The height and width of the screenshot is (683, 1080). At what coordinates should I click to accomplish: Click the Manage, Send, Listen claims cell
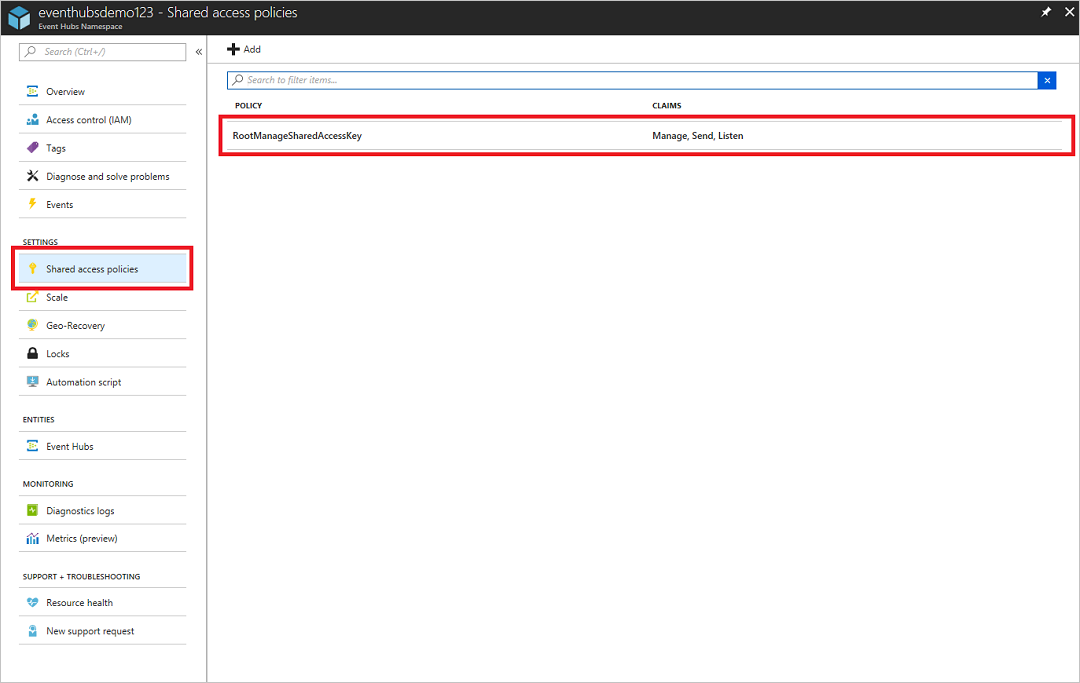click(x=698, y=136)
